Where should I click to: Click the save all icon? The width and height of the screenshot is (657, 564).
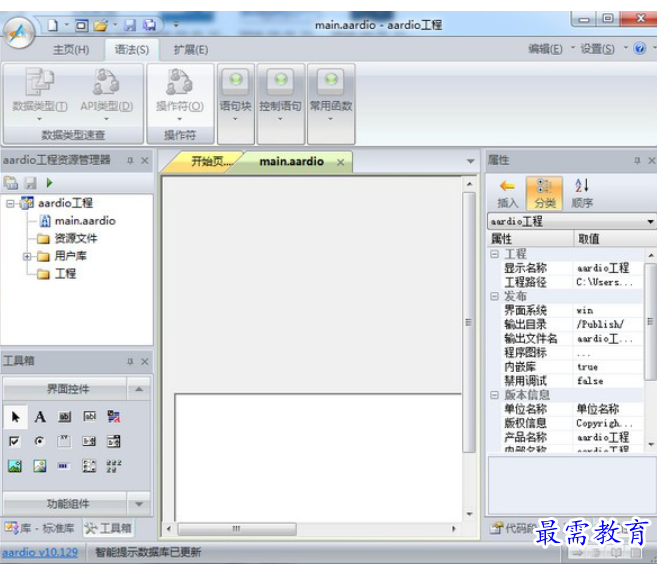pyautogui.click(x=149, y=26)
